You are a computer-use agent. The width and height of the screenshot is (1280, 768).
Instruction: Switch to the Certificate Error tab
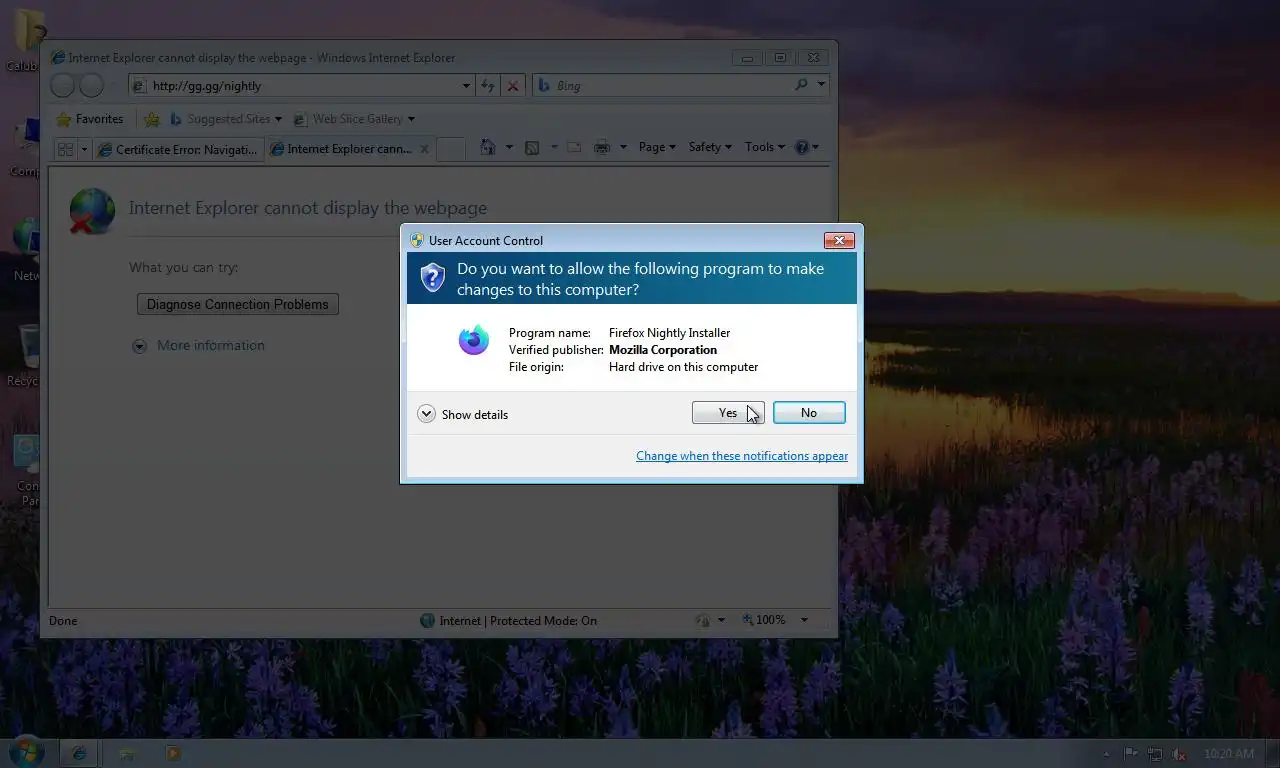(178, 149)
